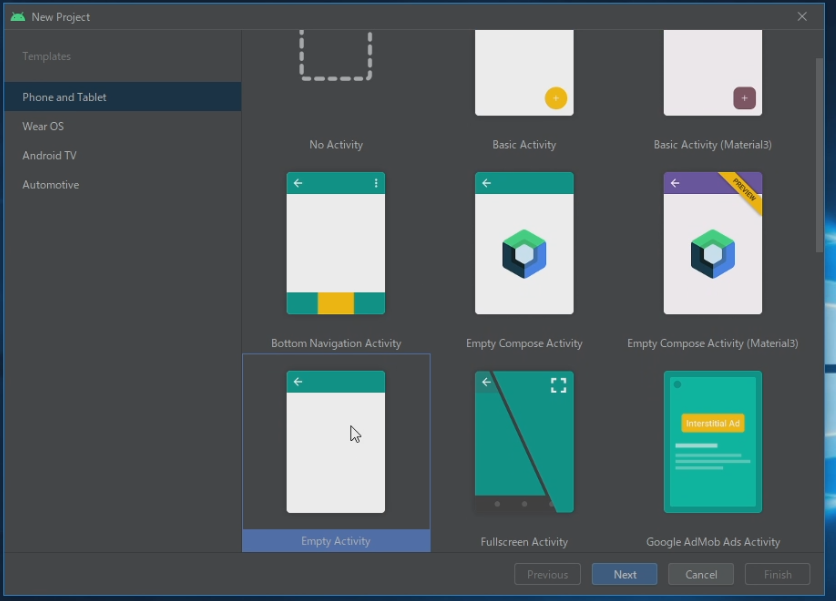Select the No Activity template thumbnail
This screenshot has height=601, width=836.
point(336,60)
